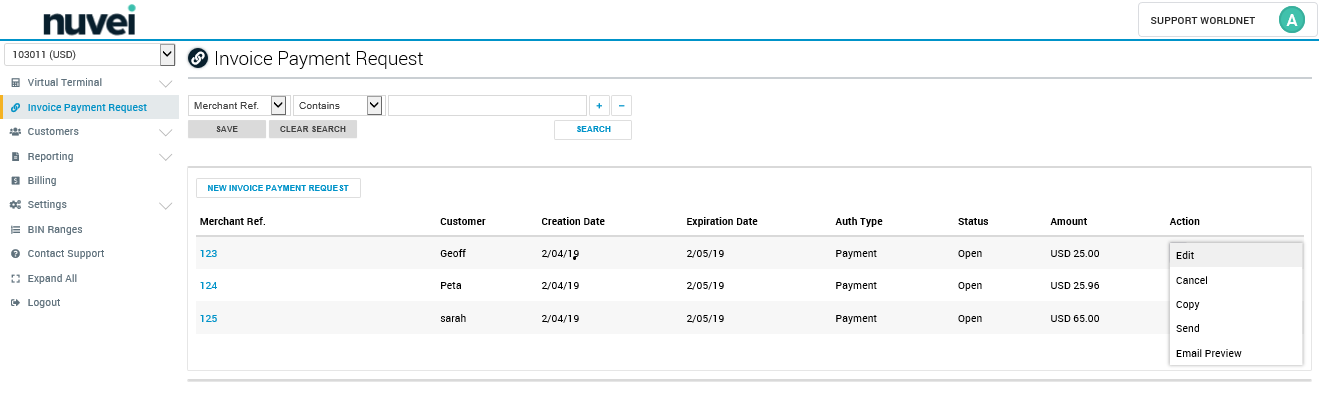The image size is (1319, 393).
Task: Click the user avatar 'A' icon
Action: tap(1292, 20)
